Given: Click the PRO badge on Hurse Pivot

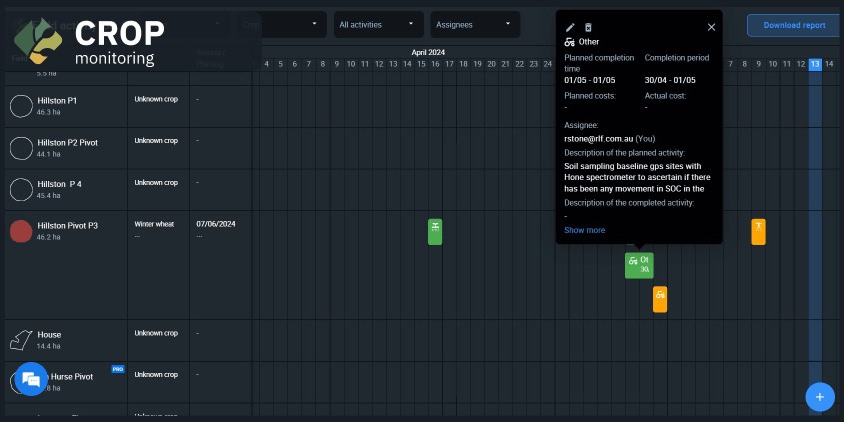Looking at the screenshot, I should [118, 369].
